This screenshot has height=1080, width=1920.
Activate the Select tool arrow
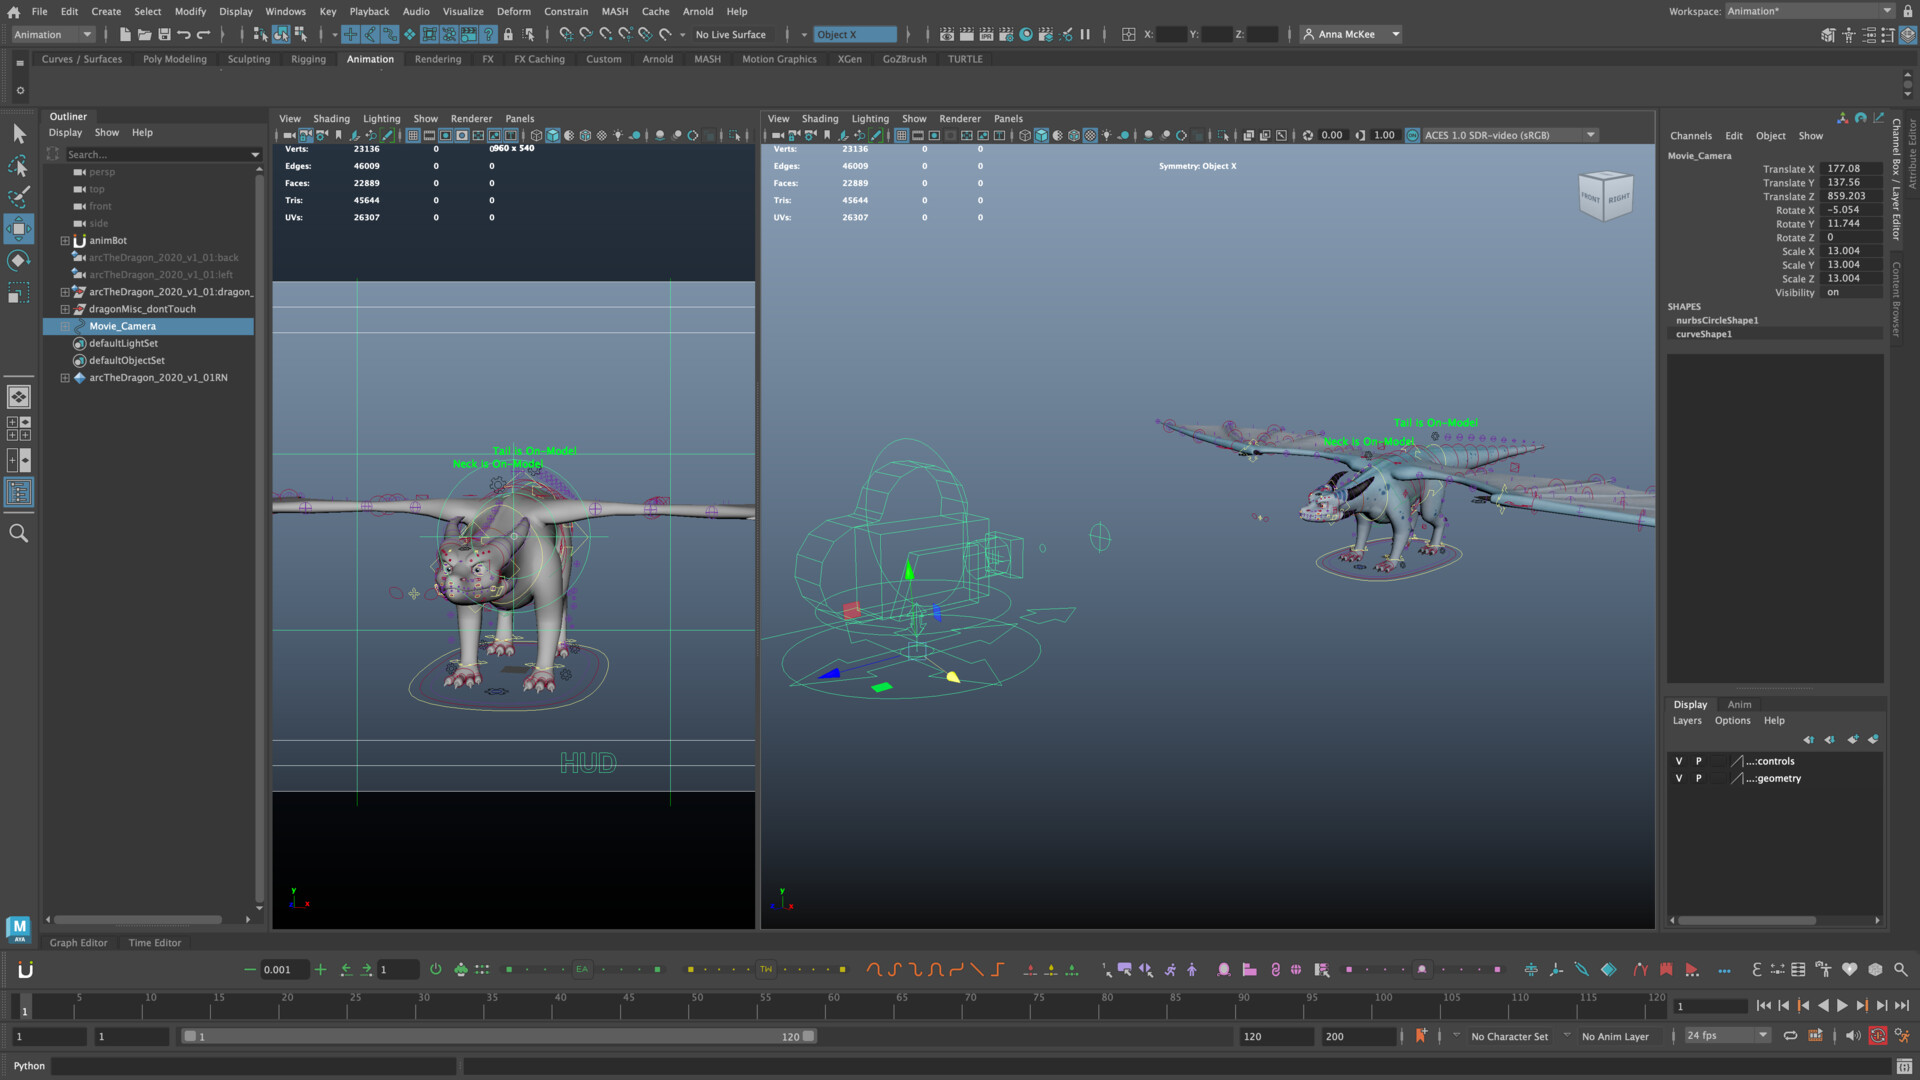pyautogui.click(x=19, y=134)
